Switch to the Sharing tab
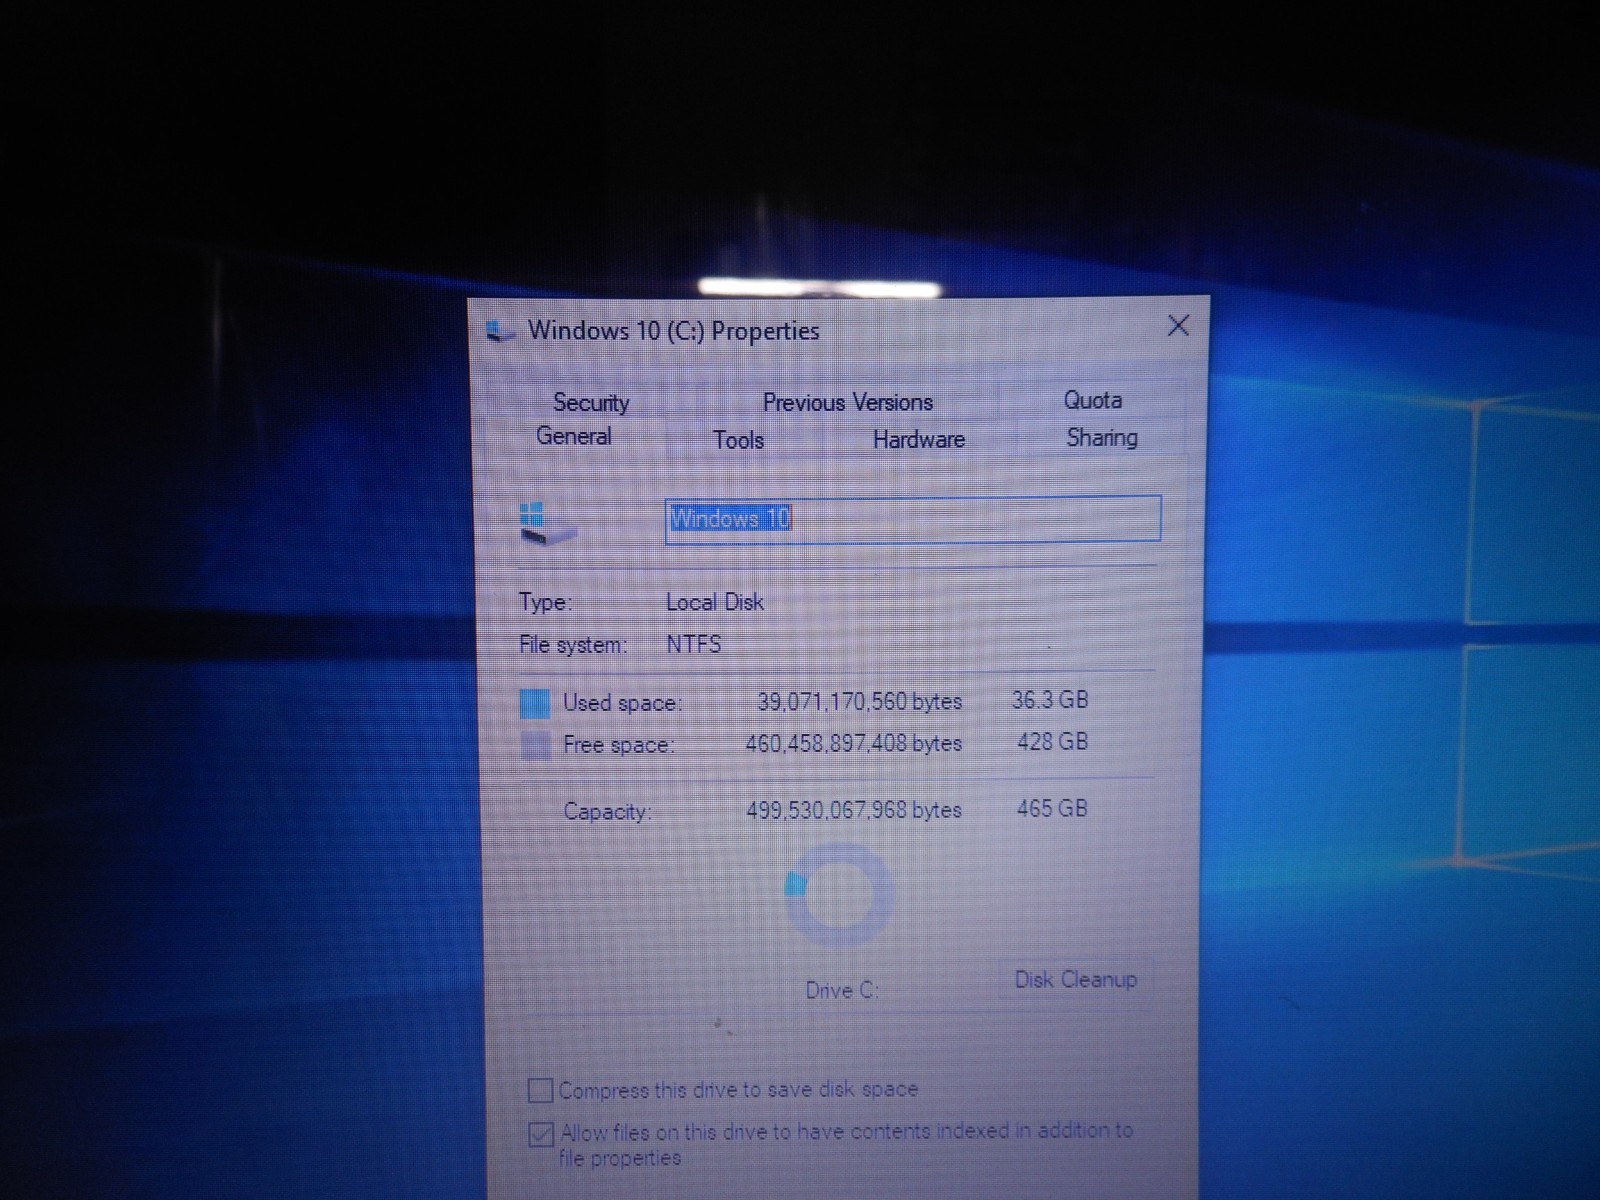The height and width of the screenshot is (1200, 1600). [x=1101, y=437]
